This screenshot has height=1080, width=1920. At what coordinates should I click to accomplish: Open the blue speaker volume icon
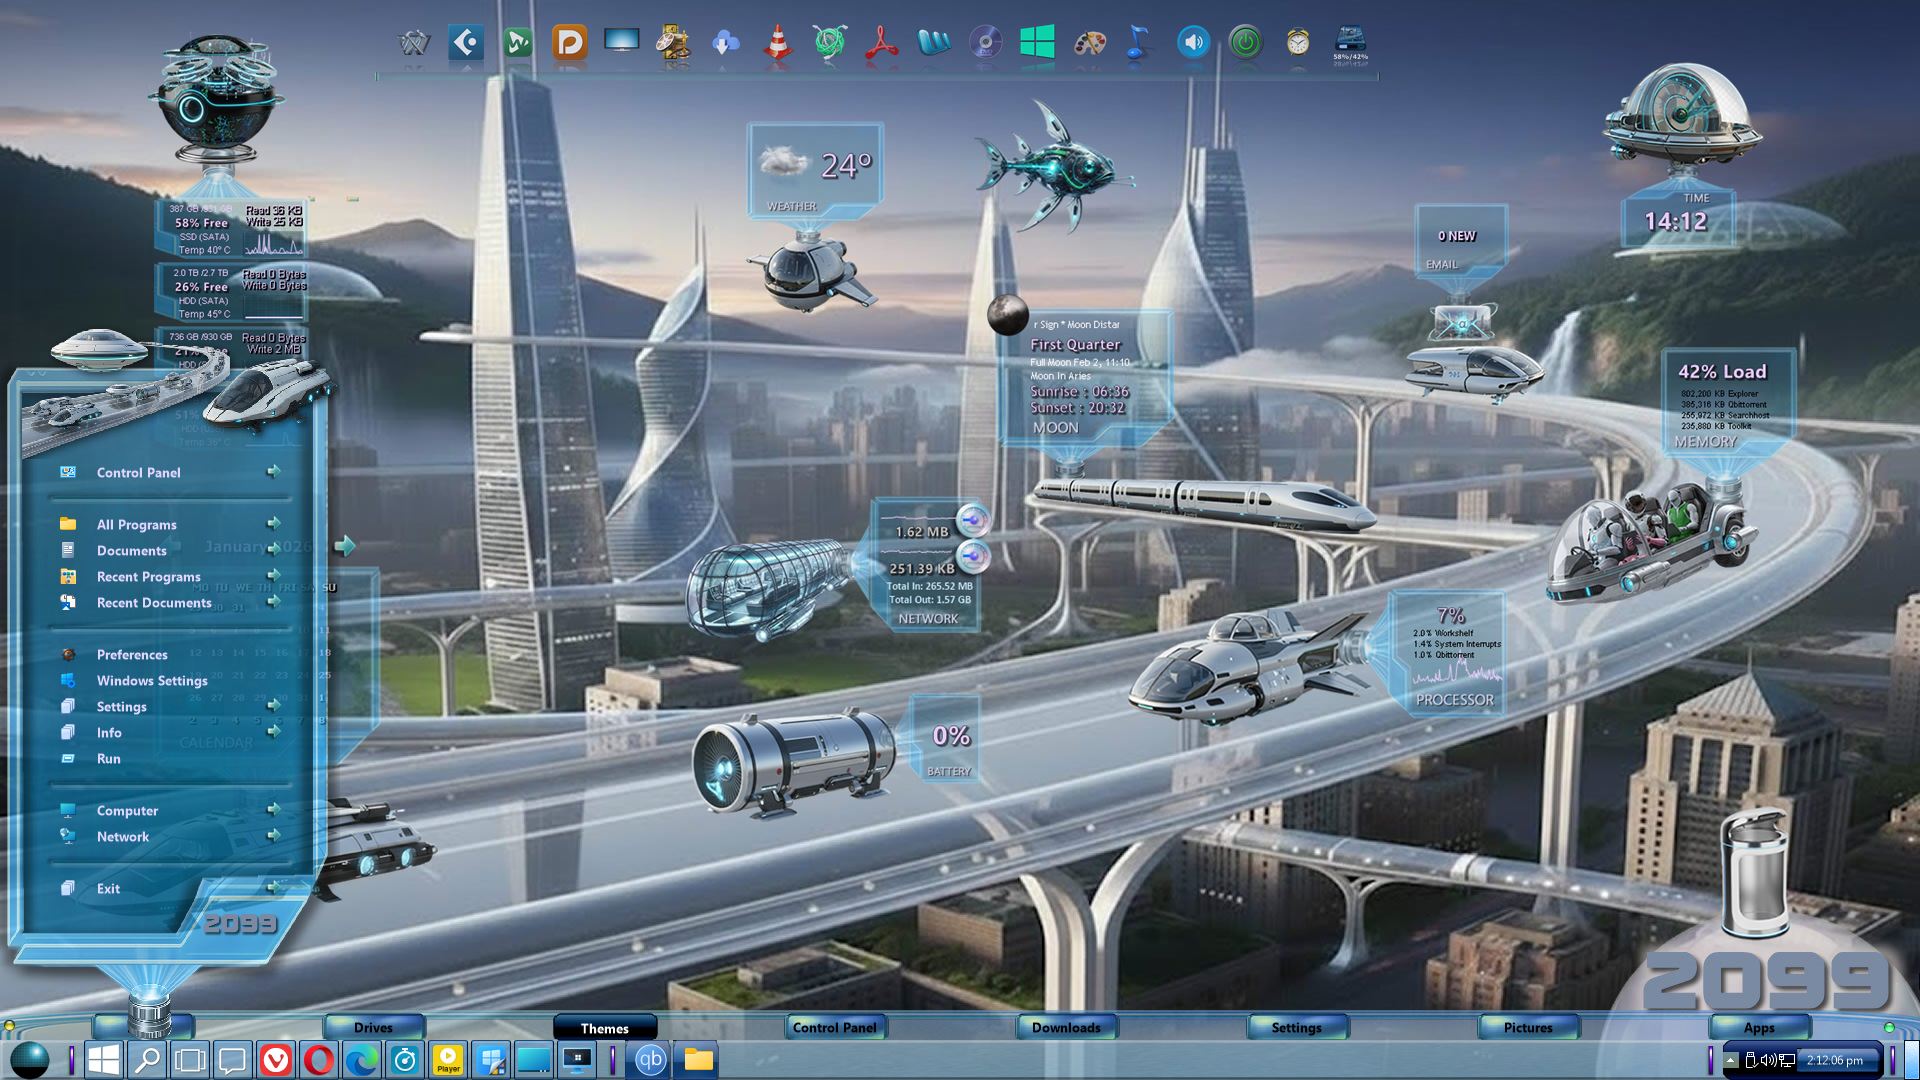1193,43
